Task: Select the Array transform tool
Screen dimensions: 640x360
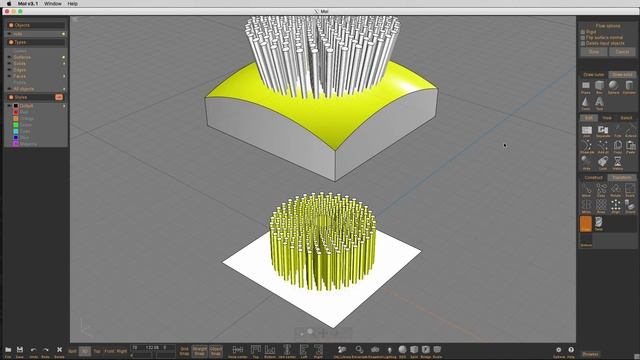Action: [x=601, y=207]
